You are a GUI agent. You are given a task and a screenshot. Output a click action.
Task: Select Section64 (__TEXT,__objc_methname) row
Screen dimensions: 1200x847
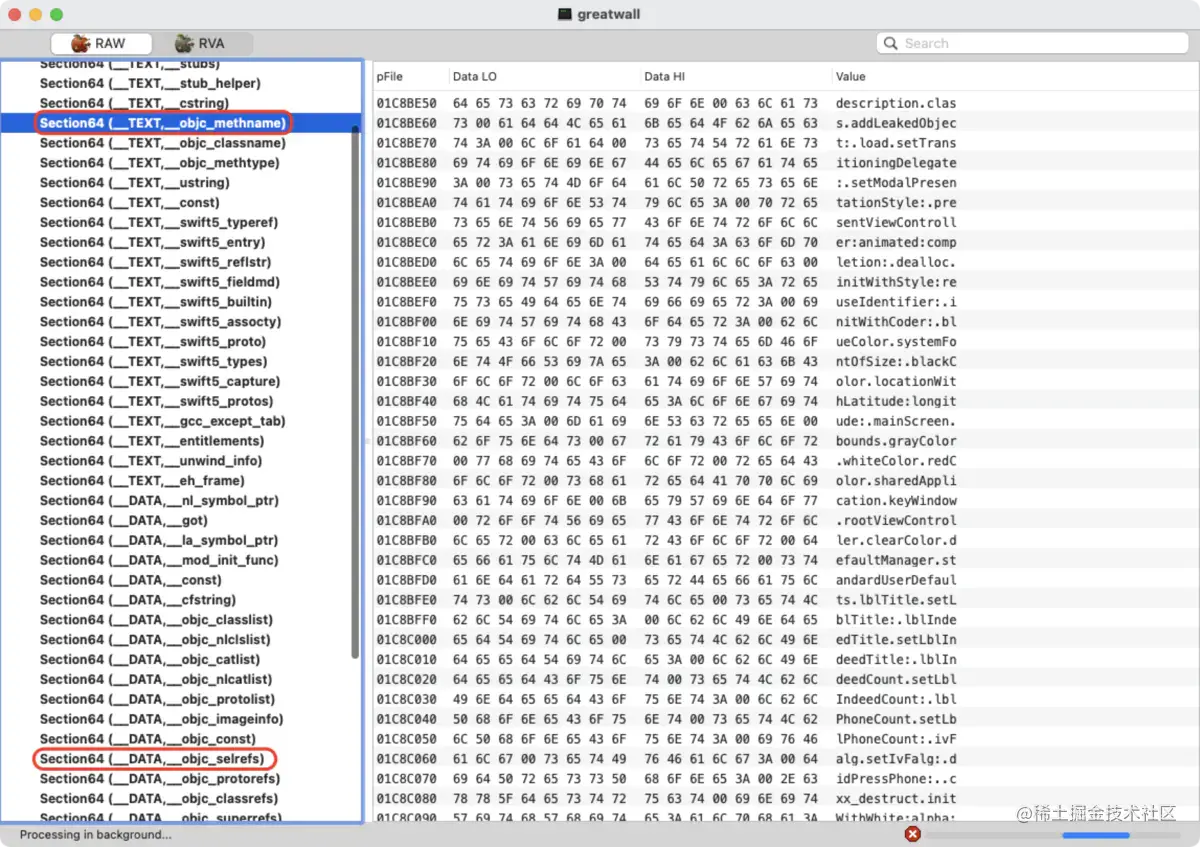click(182, 123)
